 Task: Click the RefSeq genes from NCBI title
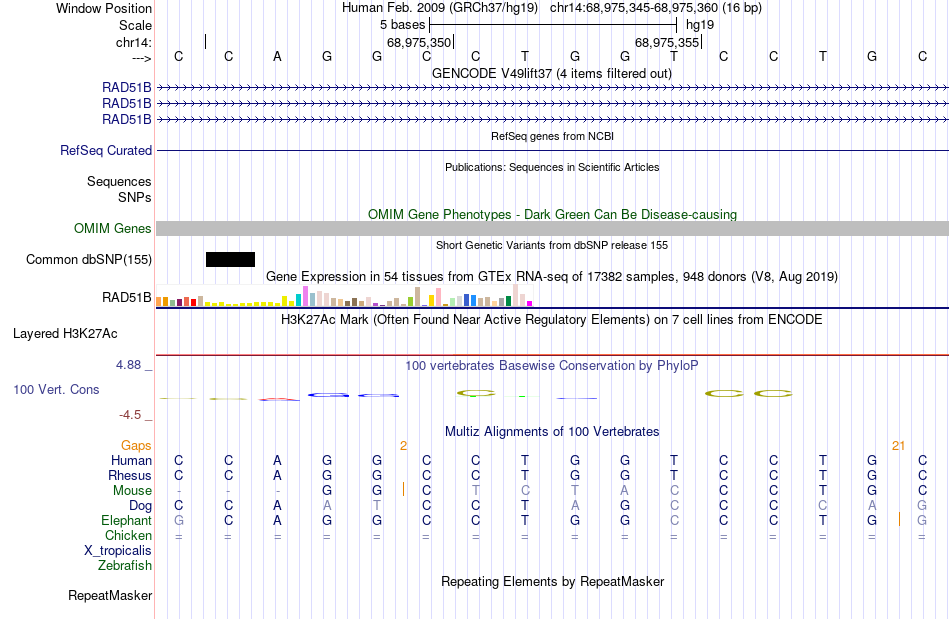pos(553,136)
